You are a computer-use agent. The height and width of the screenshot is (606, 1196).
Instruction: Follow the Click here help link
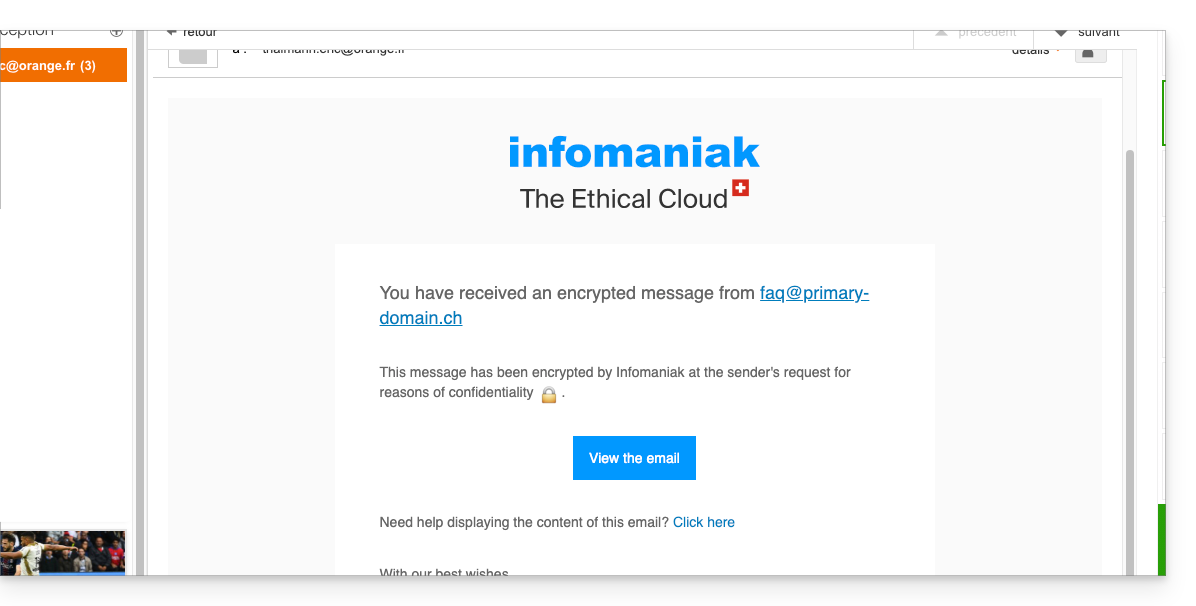(704, 522)
